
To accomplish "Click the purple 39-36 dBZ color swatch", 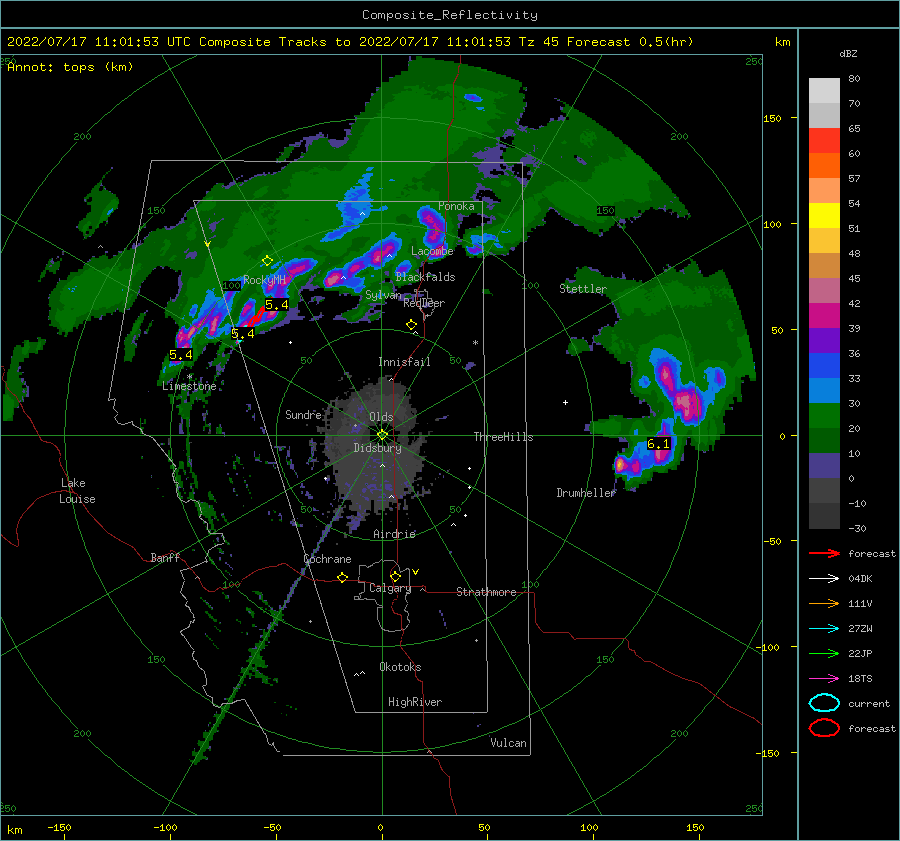I will pyautogui.click(x=824, y=341).
